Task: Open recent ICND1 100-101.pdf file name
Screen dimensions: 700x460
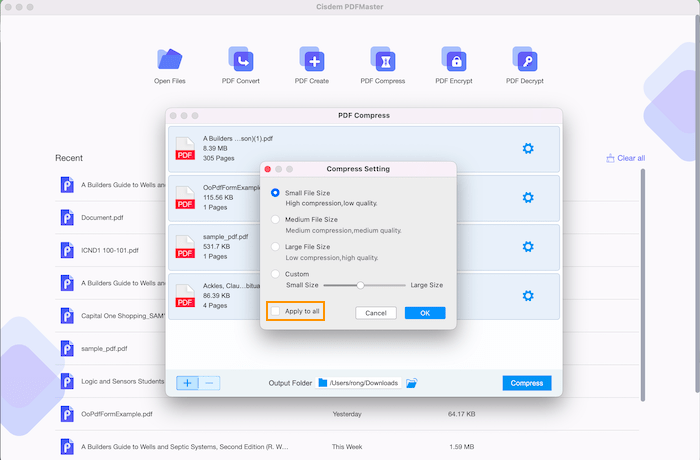Action: pos(110,250)
